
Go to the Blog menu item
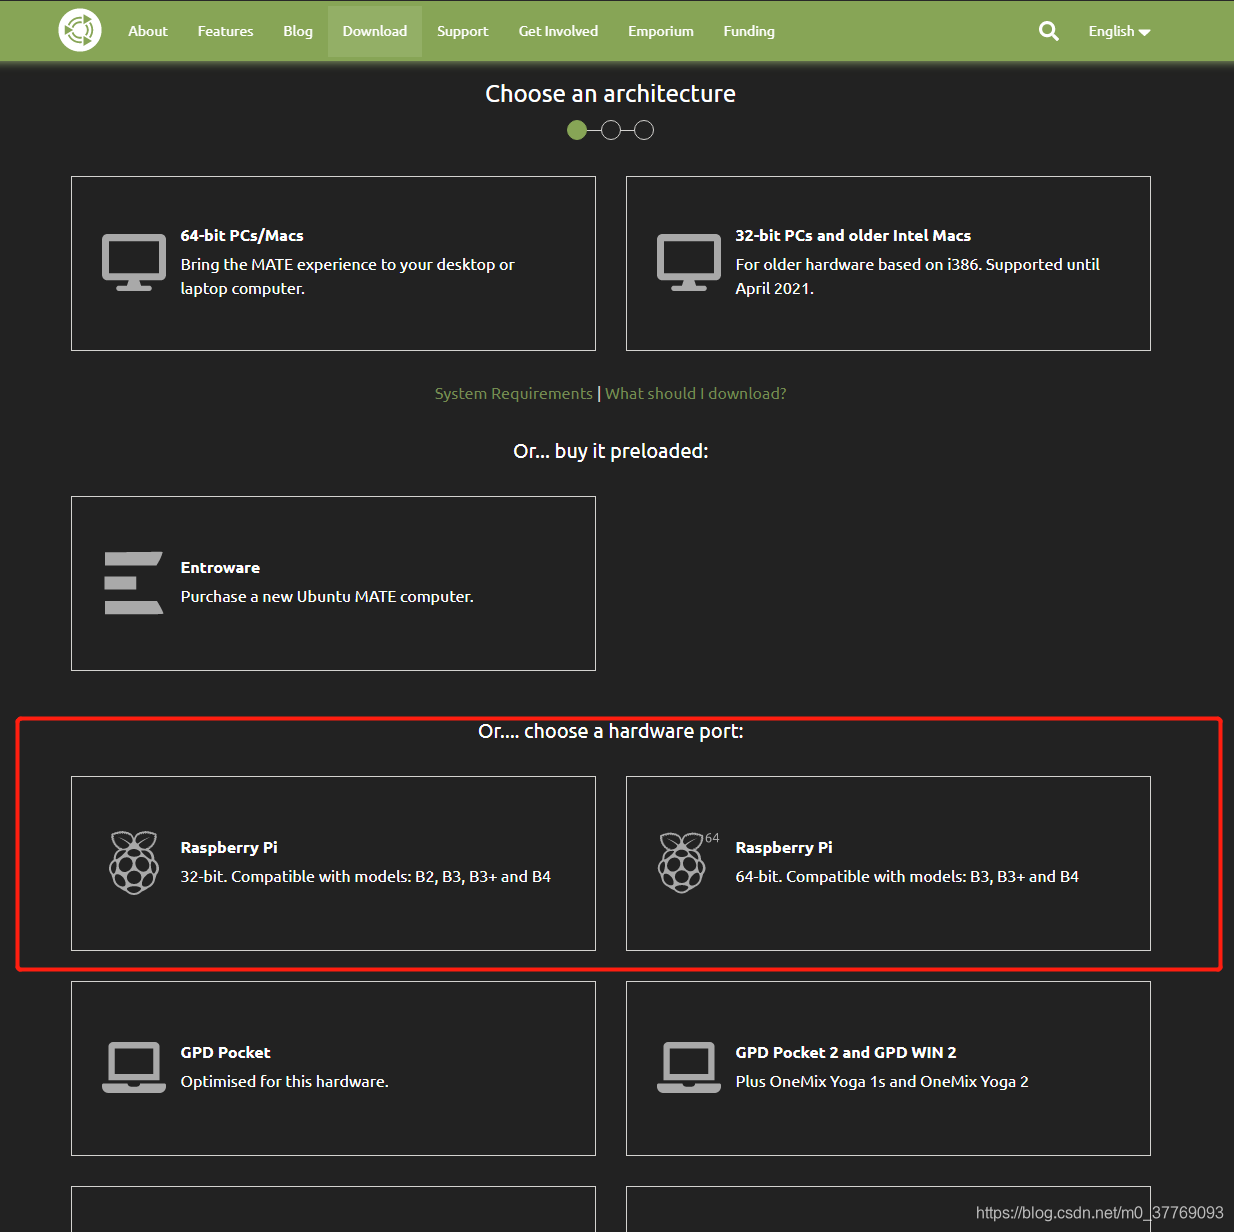point(298,31)
